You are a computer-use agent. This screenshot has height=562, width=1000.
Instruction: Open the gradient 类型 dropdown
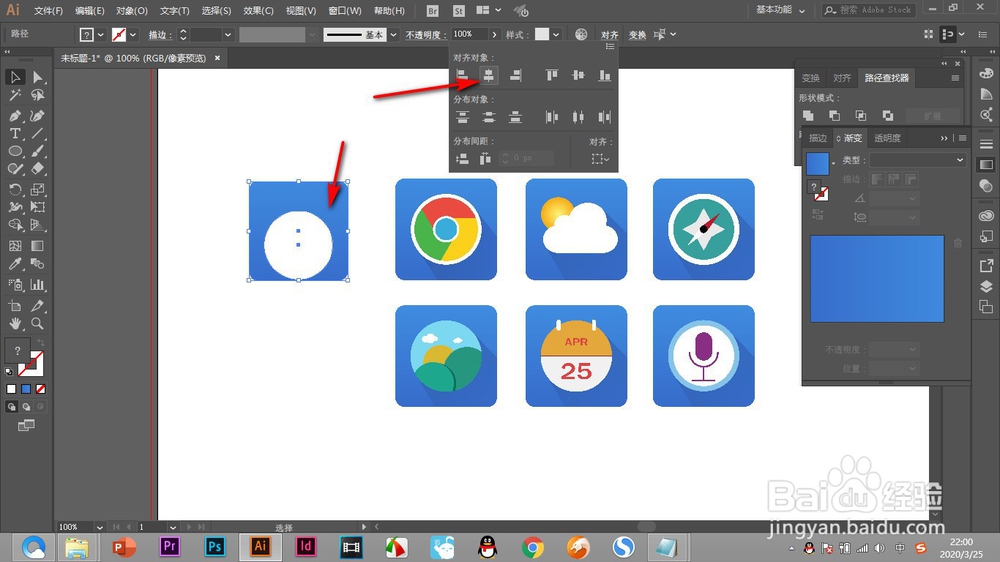(x=917, y=160)
